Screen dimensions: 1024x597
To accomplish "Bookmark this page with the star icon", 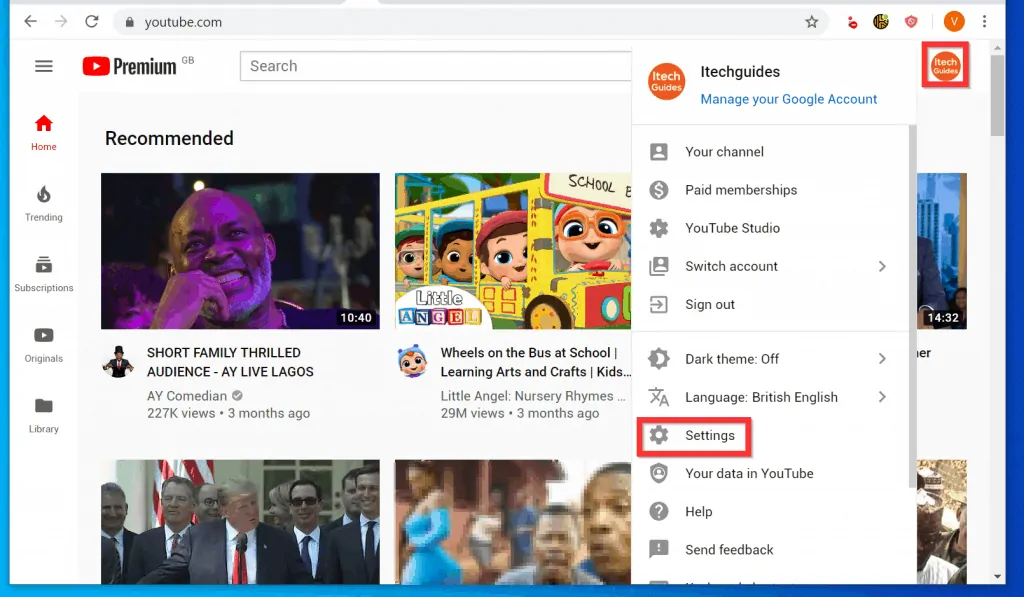I will coord(812,22).
